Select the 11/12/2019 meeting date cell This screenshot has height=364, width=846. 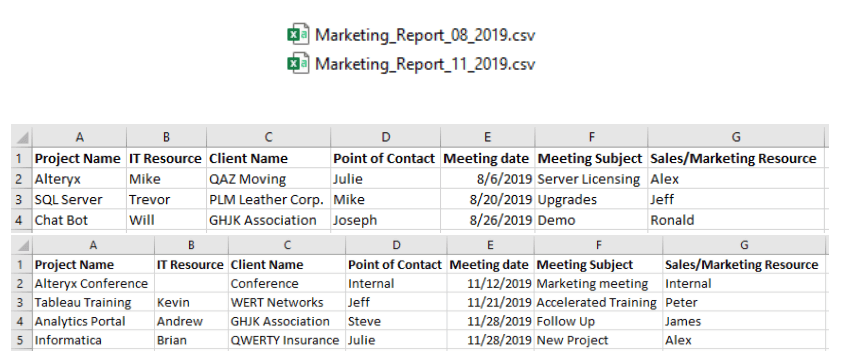click(490, 284)
